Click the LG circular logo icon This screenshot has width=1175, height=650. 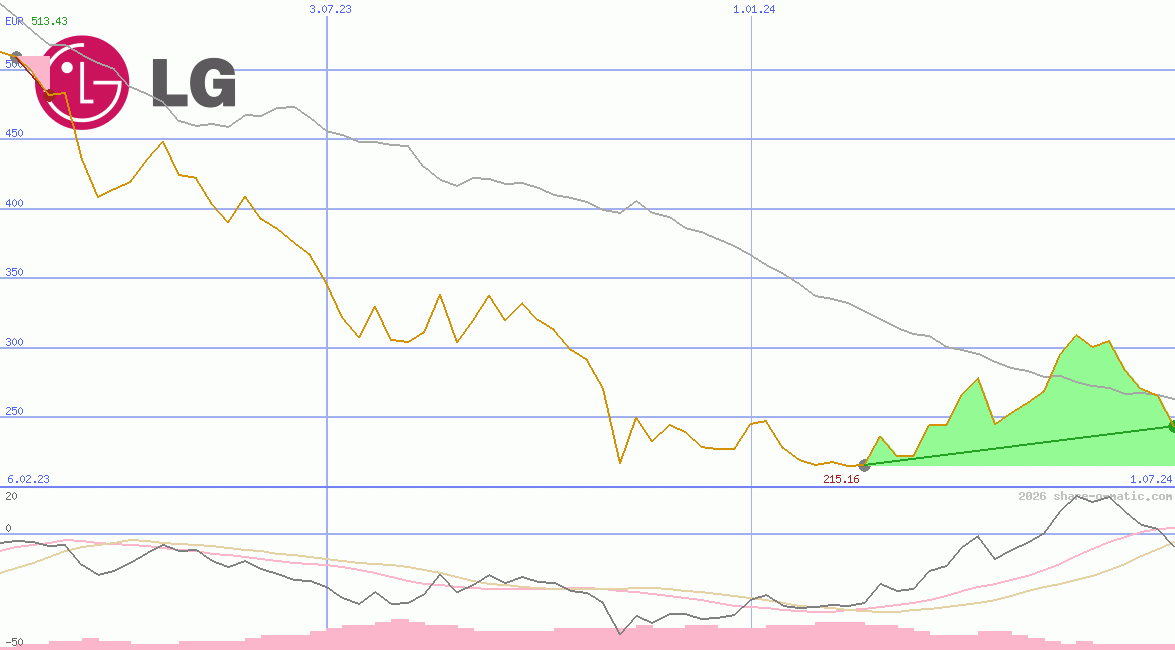click(82, 82)
